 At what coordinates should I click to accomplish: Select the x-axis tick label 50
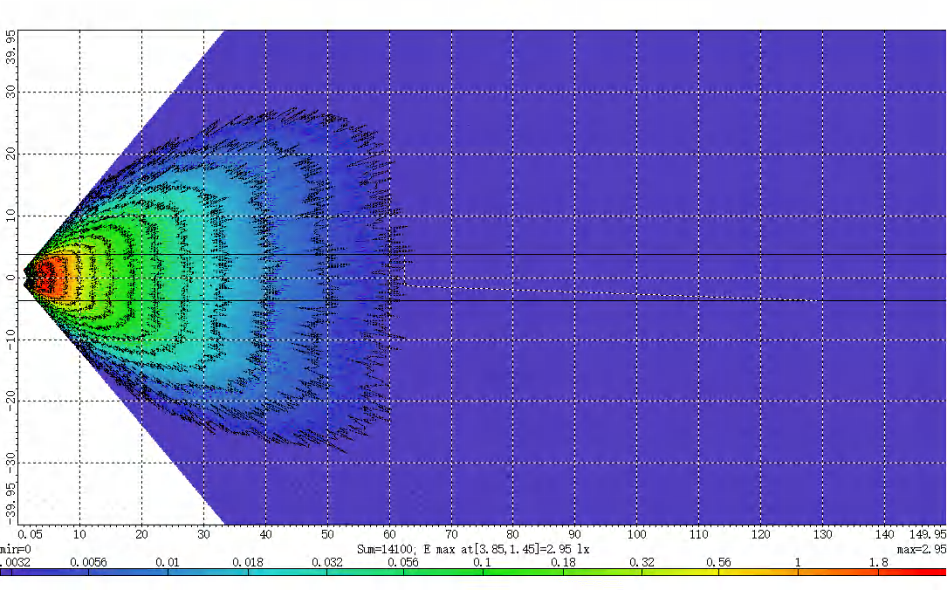click(x=327, y=534)
